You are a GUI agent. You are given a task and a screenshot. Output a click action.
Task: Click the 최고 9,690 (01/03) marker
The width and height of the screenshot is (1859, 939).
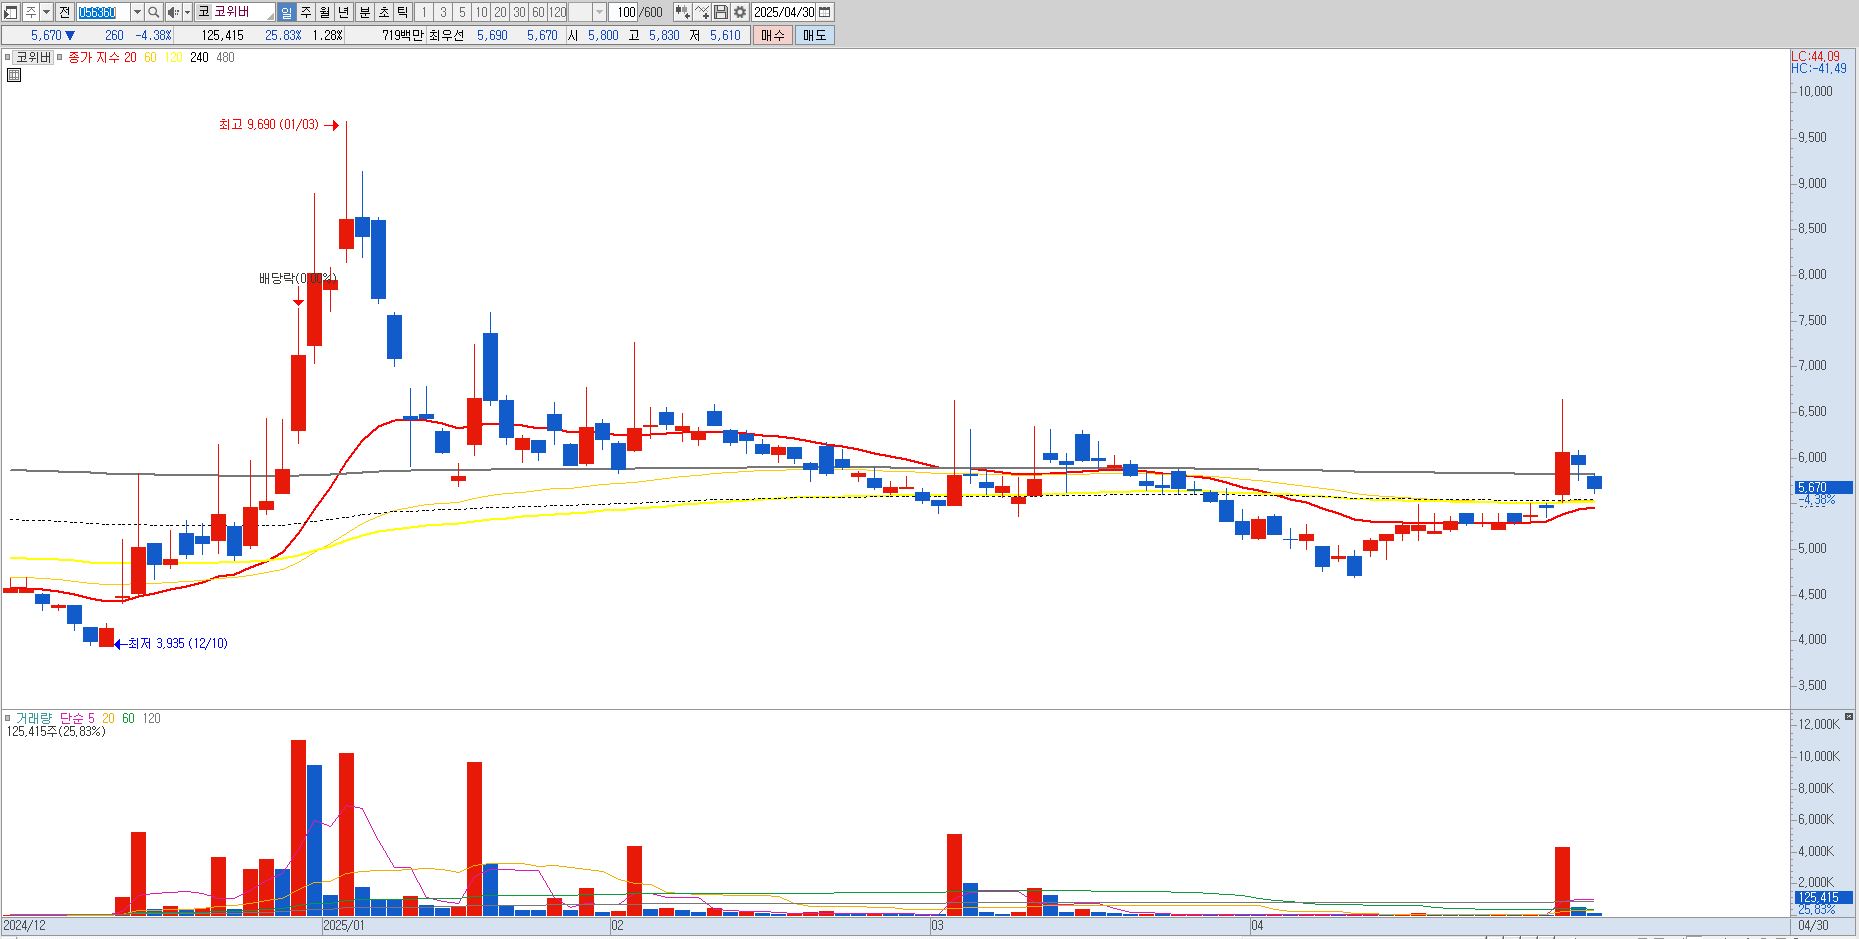[280, 125]
